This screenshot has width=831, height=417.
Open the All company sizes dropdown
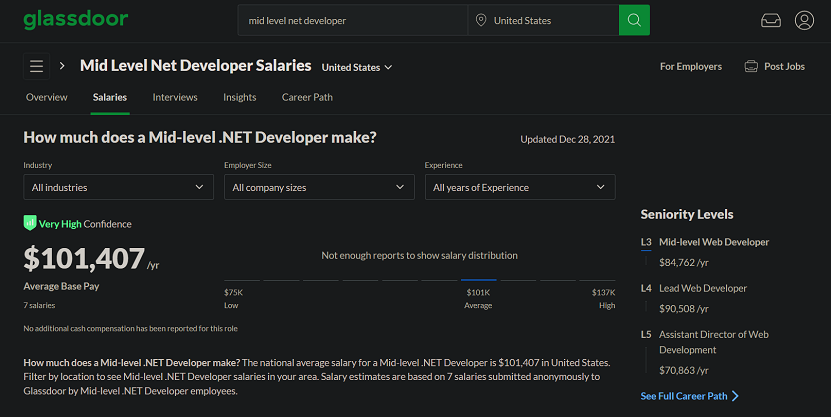click(x=319, y=187)
